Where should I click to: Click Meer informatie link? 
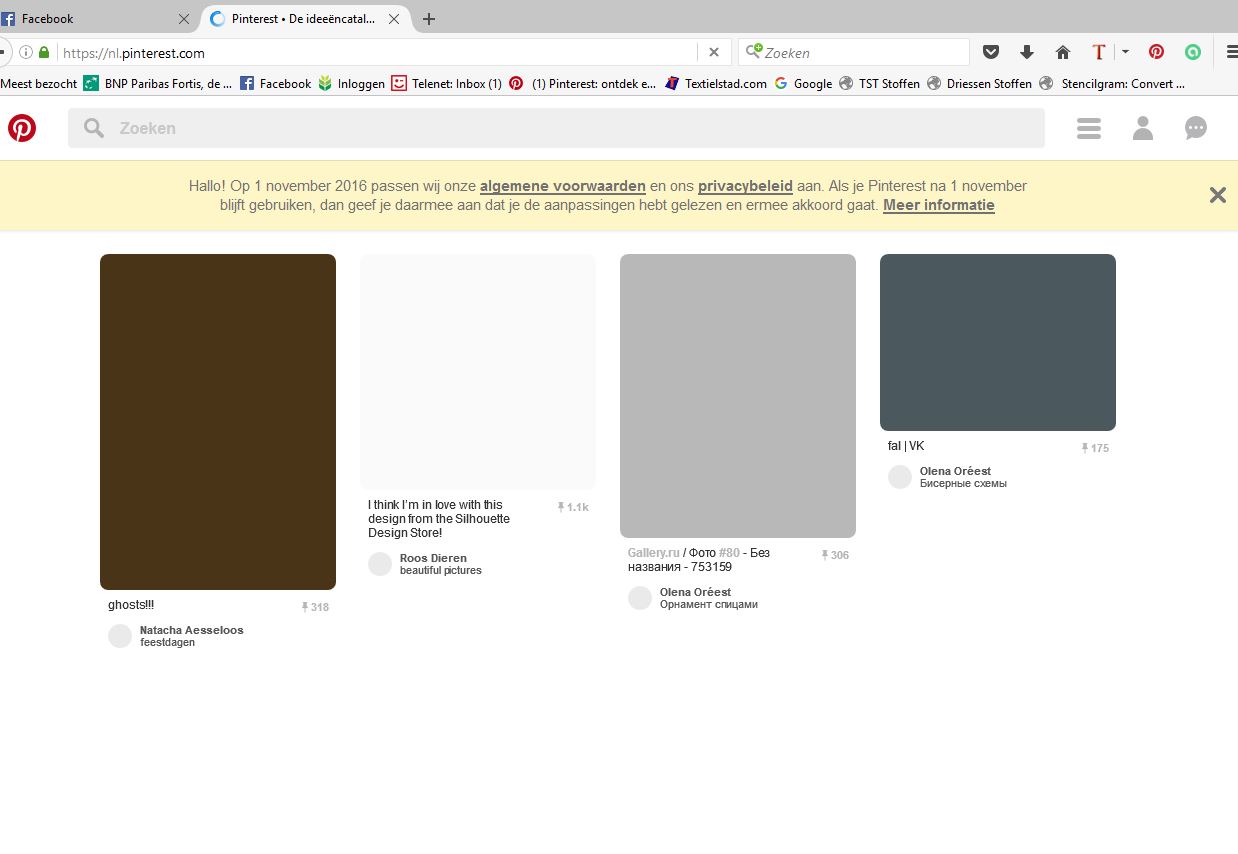[x=939, y=205]
